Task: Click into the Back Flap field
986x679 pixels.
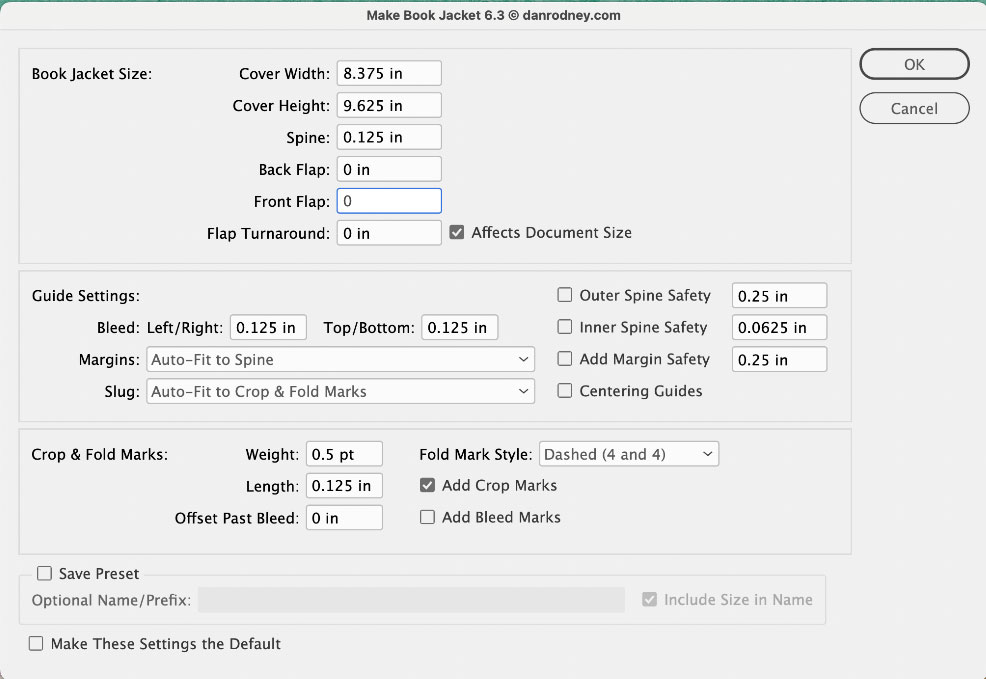Action: click(x=389, y=169)
